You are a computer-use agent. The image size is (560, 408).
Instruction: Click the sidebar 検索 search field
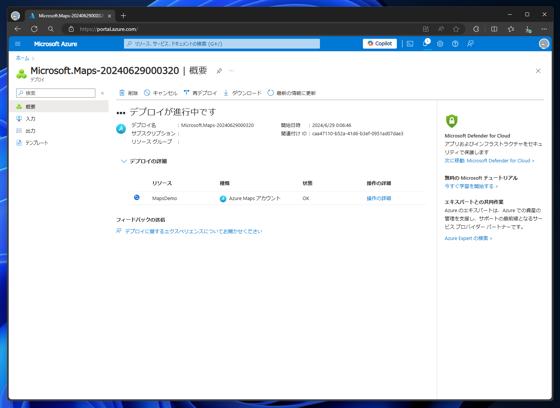56,93
